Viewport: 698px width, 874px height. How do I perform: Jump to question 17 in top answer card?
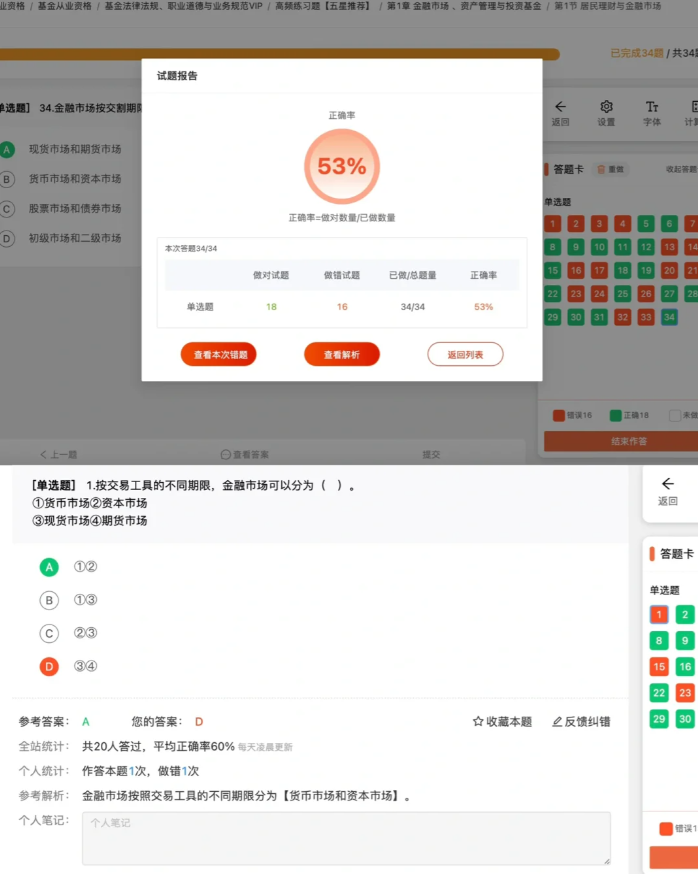[x=599, y=270]
